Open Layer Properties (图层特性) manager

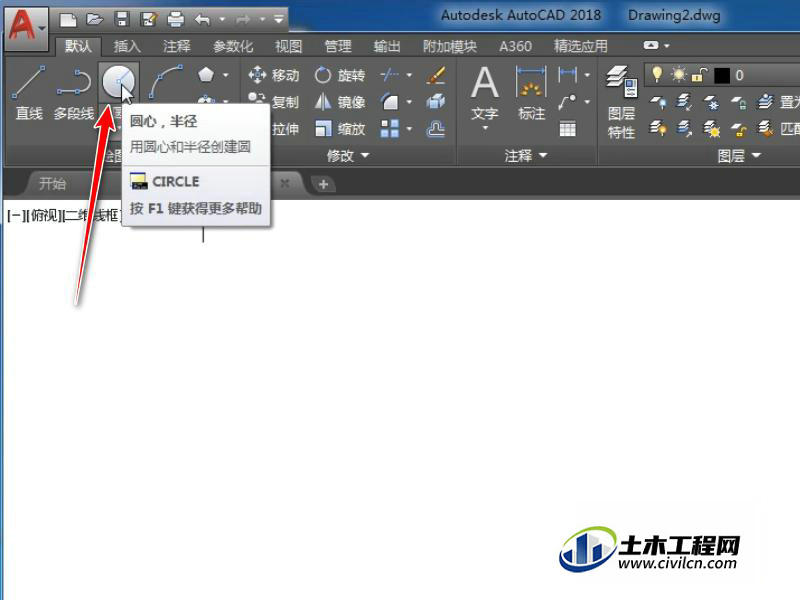pos(621,102)
